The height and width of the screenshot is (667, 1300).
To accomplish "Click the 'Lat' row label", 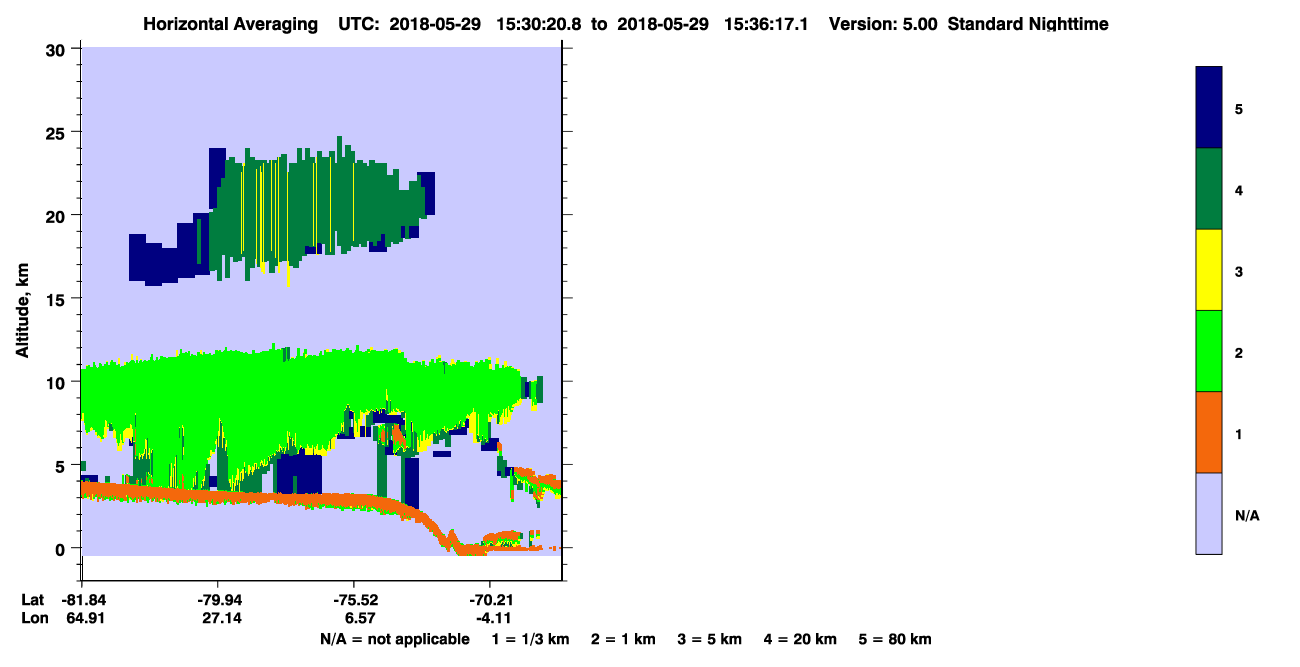I will (32, 600).
